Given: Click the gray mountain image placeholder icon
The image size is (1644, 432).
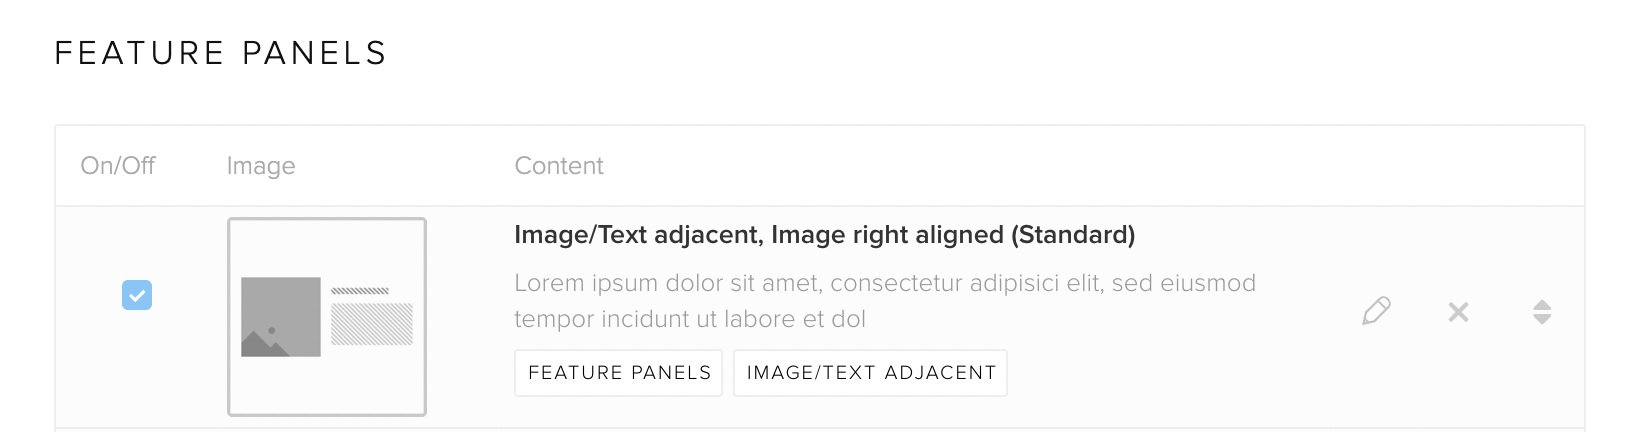Looking at the screenshot, I should click(x=281, y=317).
